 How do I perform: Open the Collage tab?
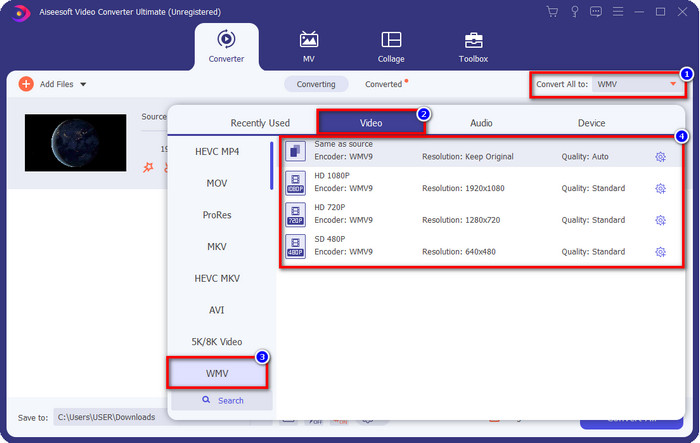391,47
